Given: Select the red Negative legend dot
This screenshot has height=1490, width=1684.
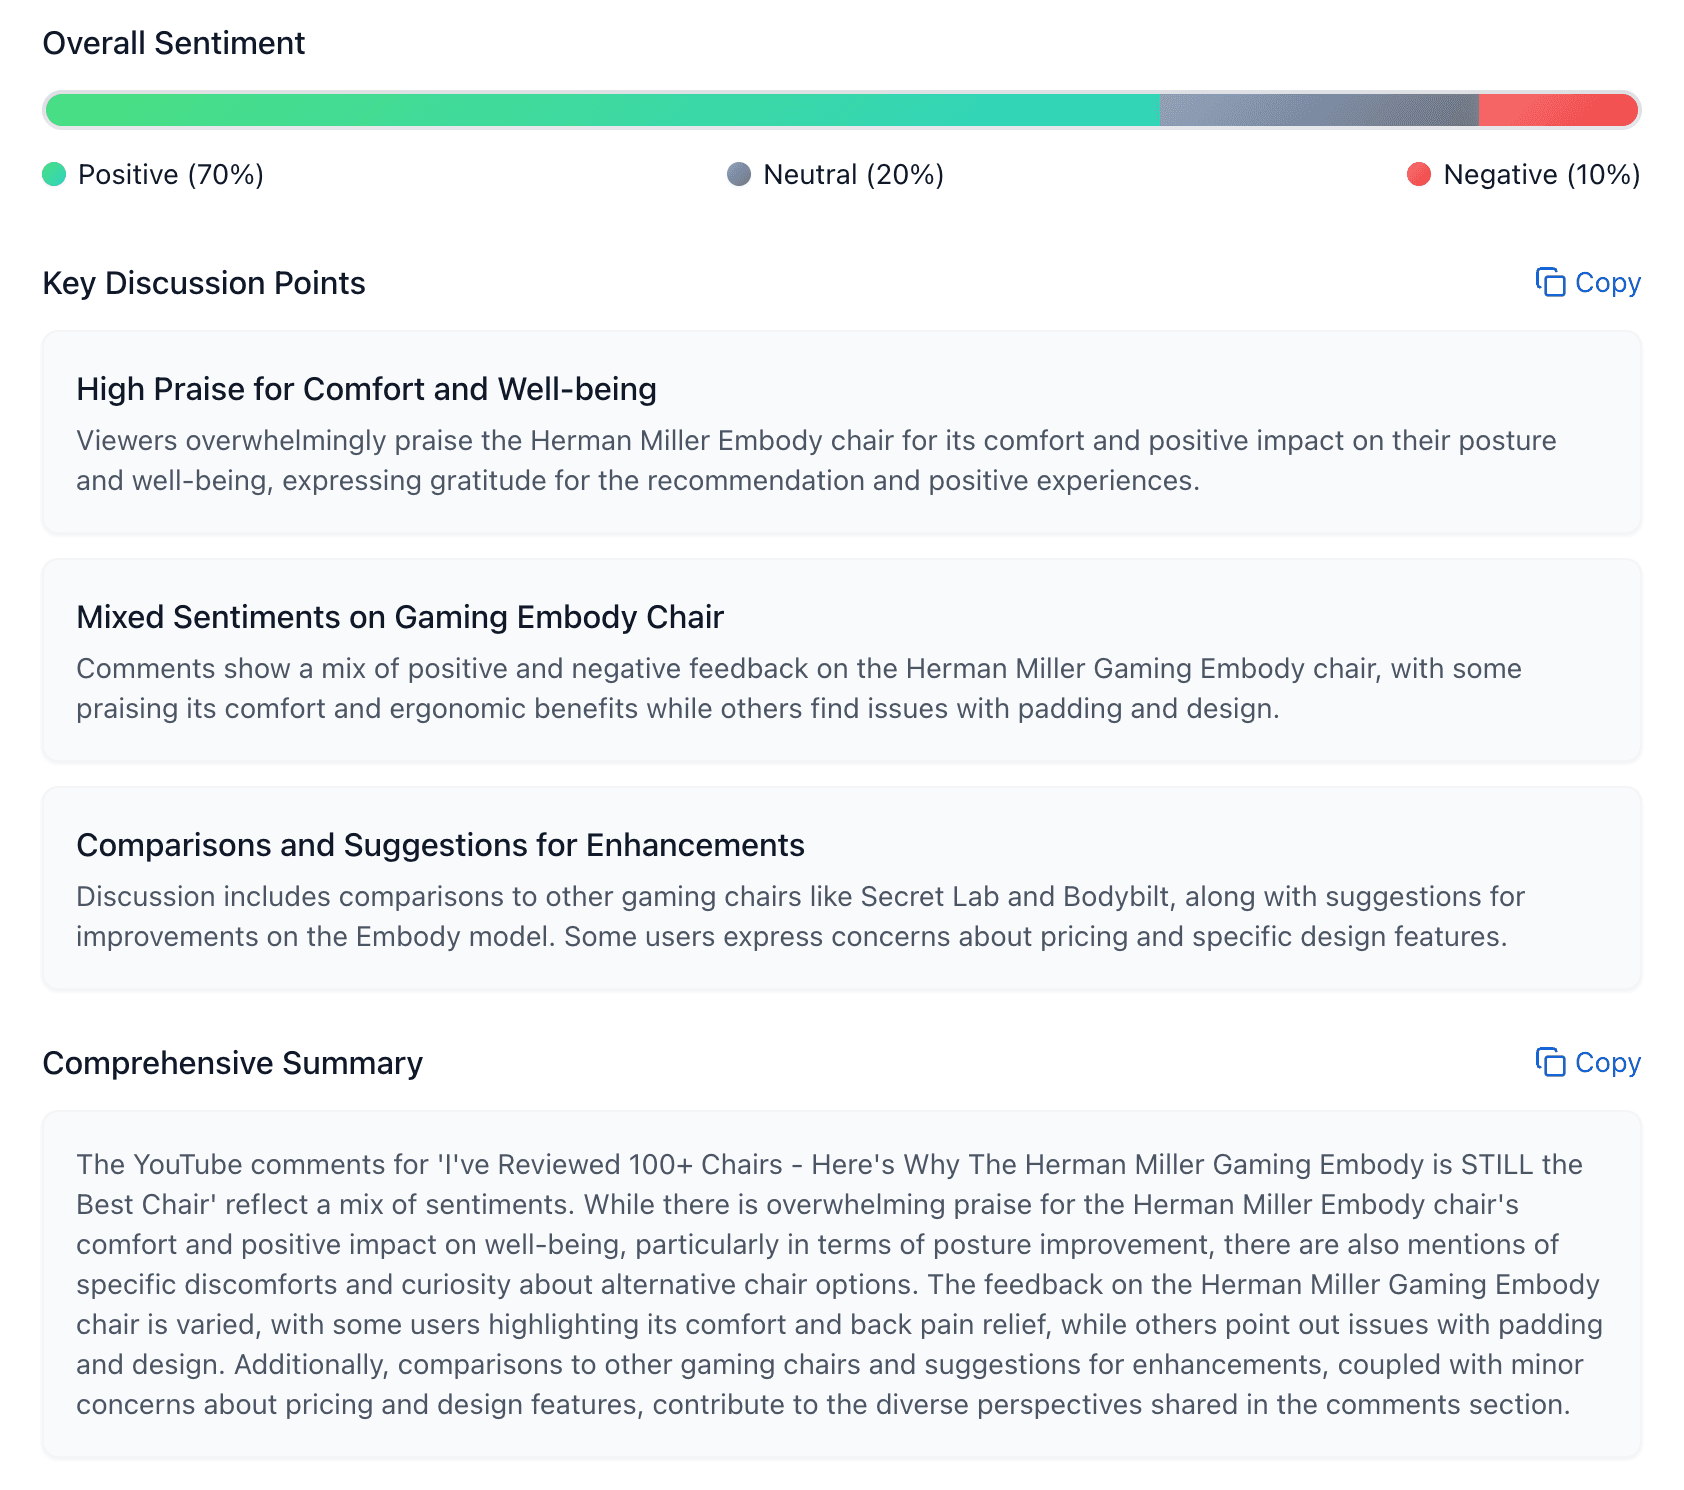Looking at the screenshot, I should pos(1418,174).
